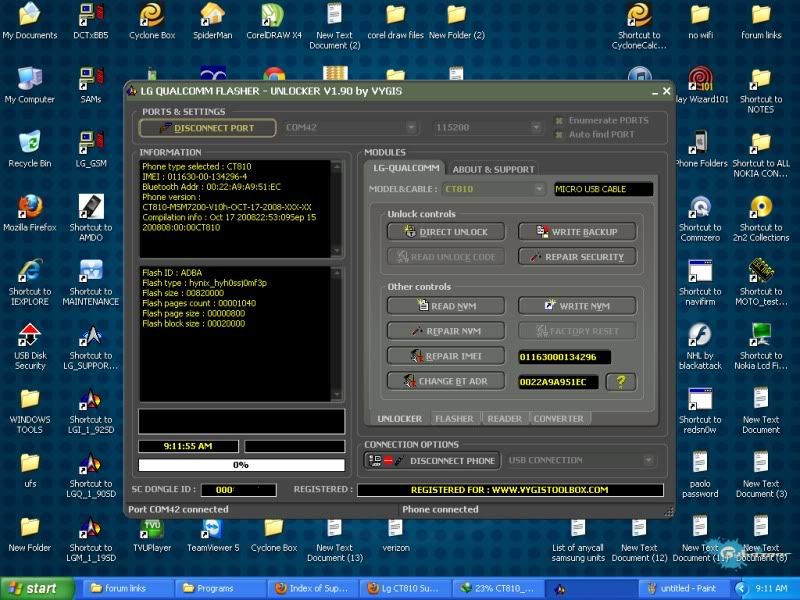The height and width of the screenshot is (600, 800).
Task: Open the My Computer desktop icon
Action: coord(30,86)
